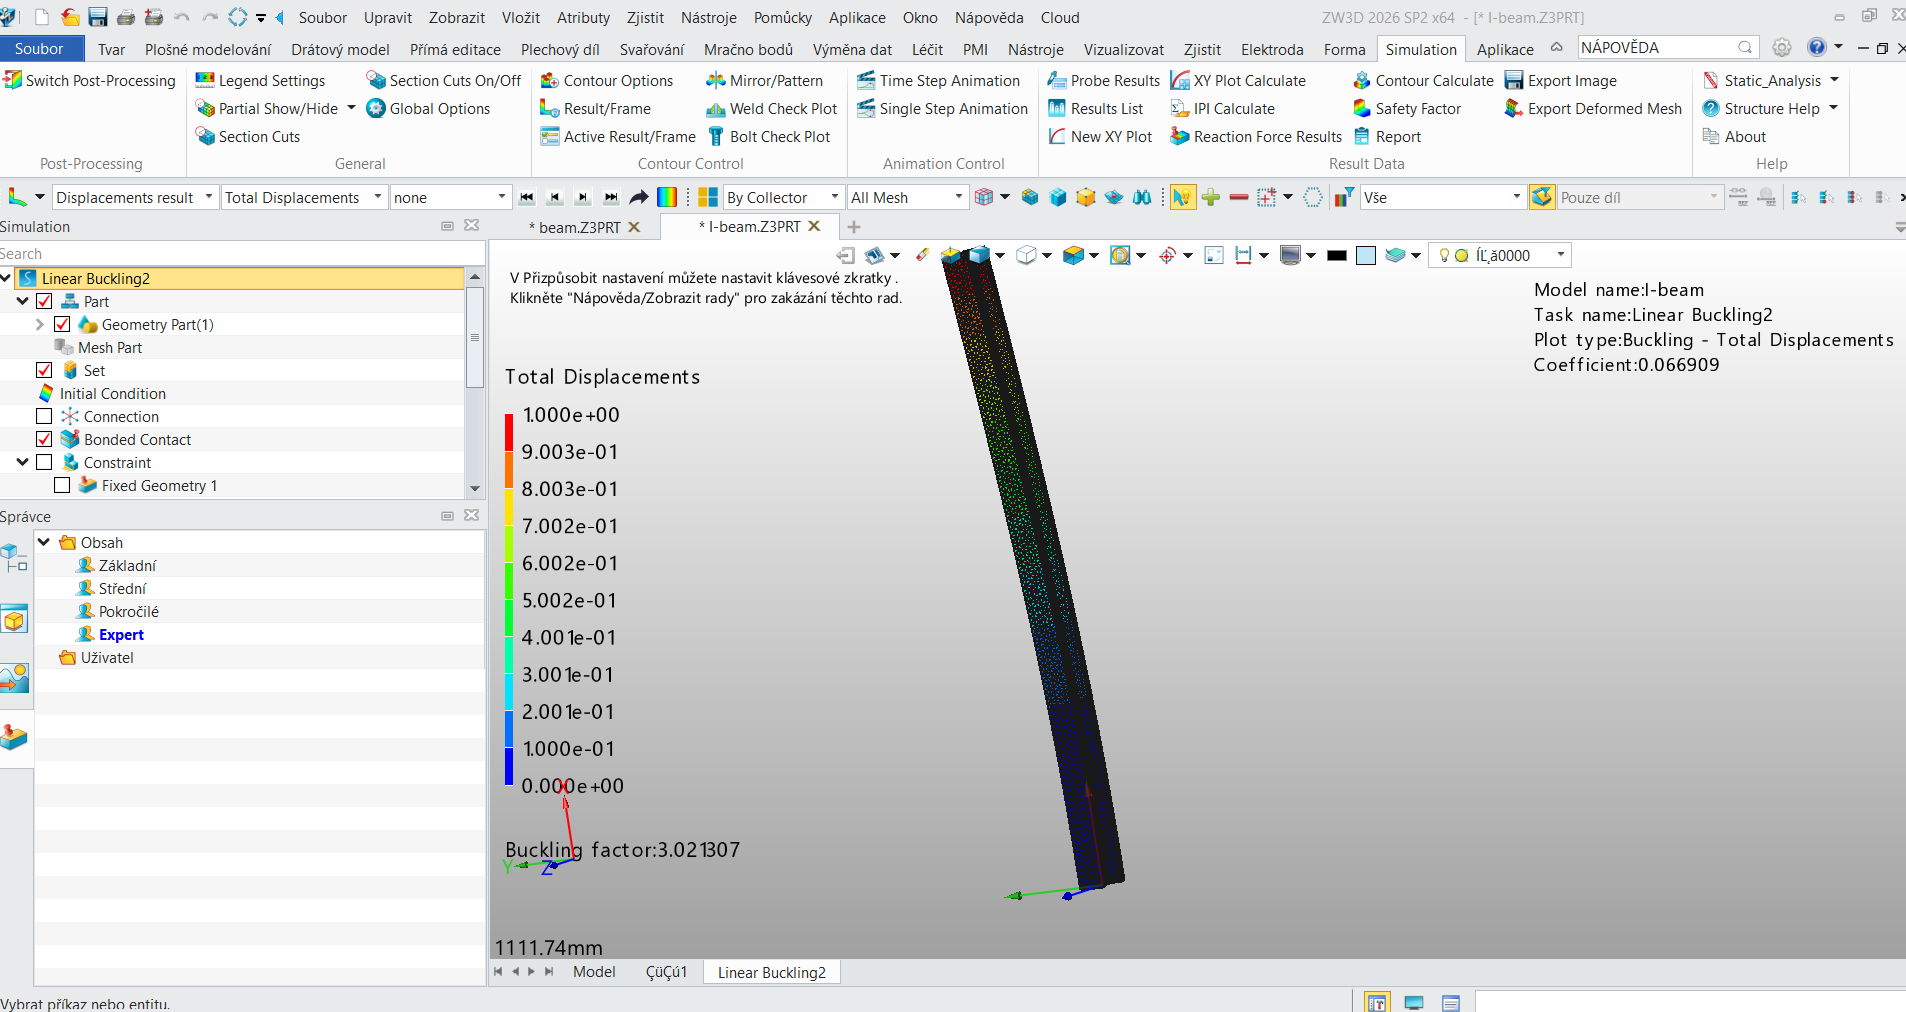
Task: Generate simulation Report
Action: click(x=1386, y=136)
